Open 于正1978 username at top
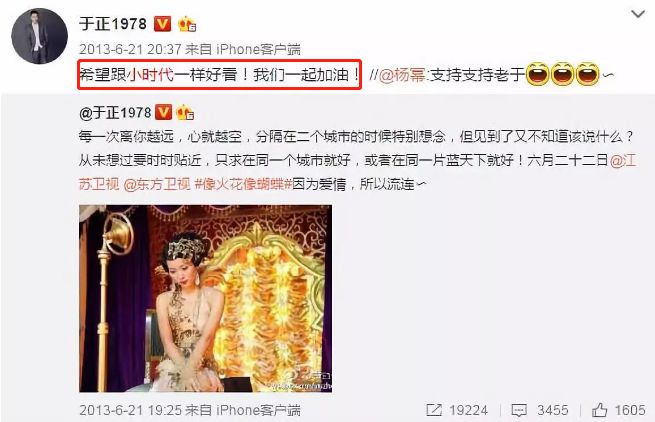655x422 pixels. pyautogui.click(x=113, y=24)
